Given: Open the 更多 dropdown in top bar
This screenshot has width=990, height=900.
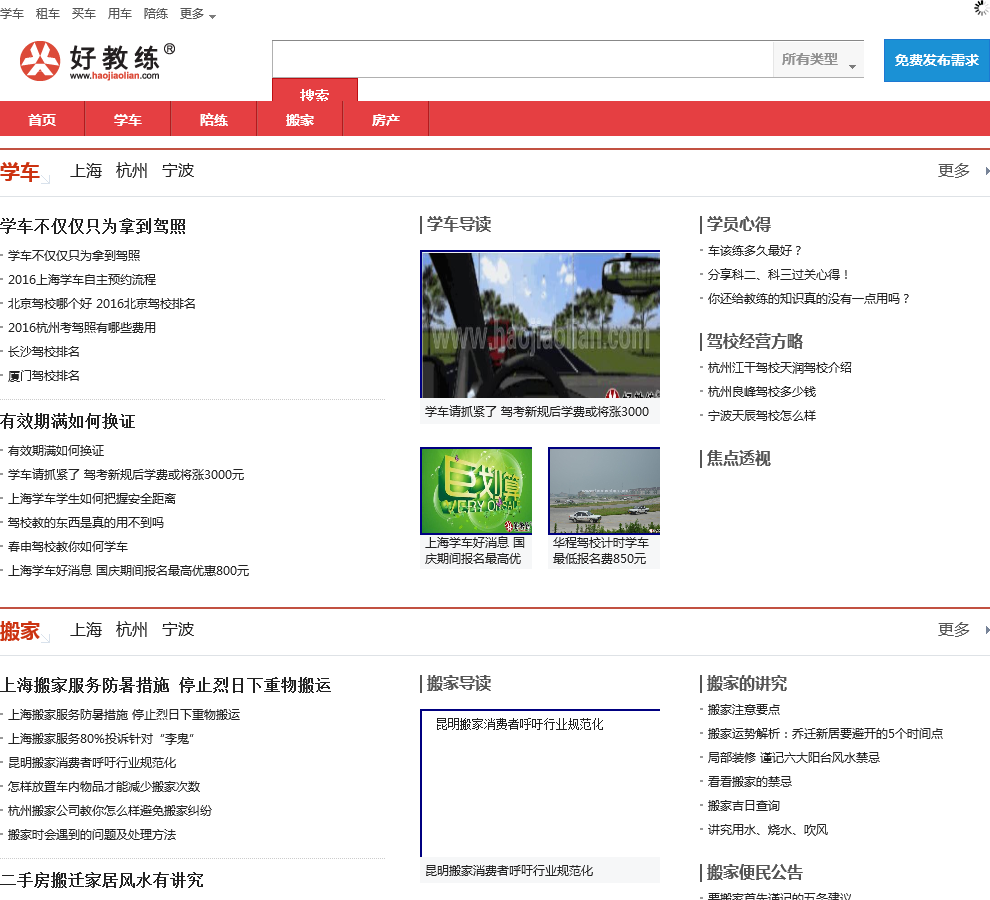Looking at the screenshot, I should pyautogui.click(x=197, y=14).
